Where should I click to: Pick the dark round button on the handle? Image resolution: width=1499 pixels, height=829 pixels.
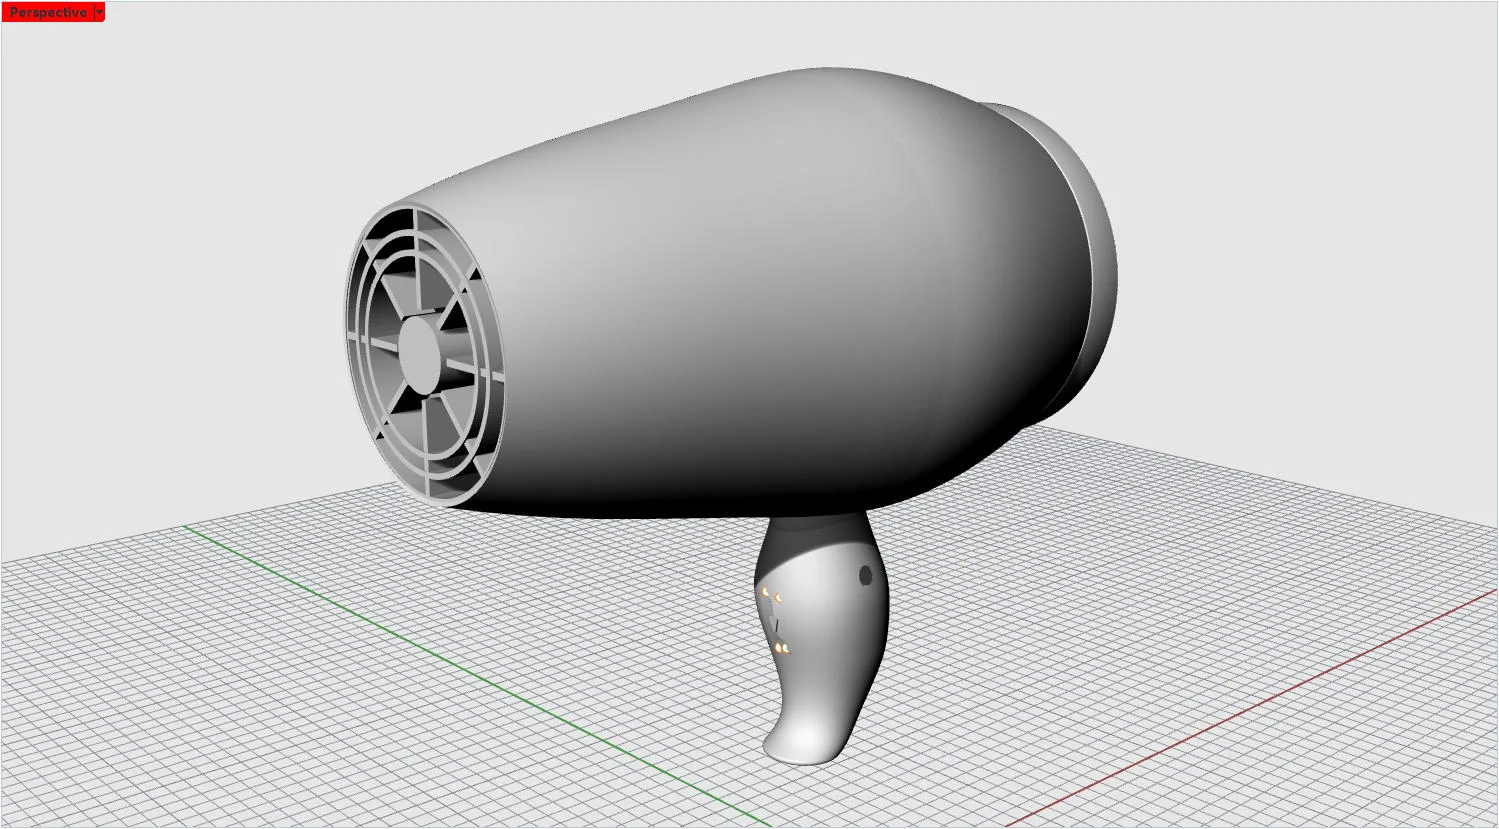(x=865, y=576)
